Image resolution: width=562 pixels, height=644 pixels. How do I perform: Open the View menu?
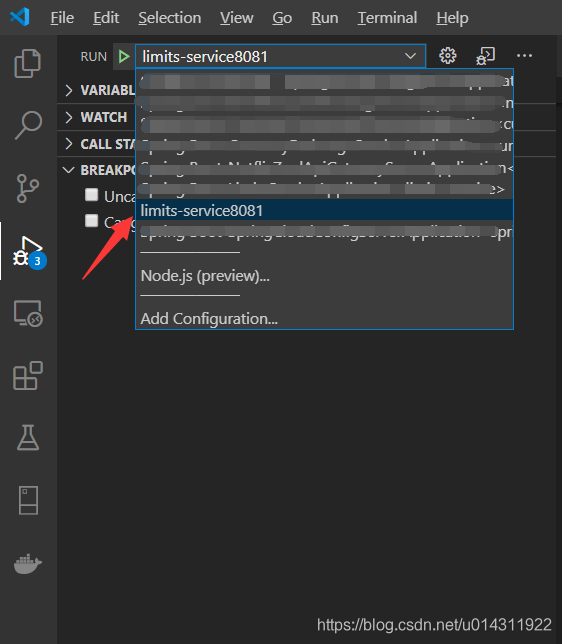tap(237, 18)
